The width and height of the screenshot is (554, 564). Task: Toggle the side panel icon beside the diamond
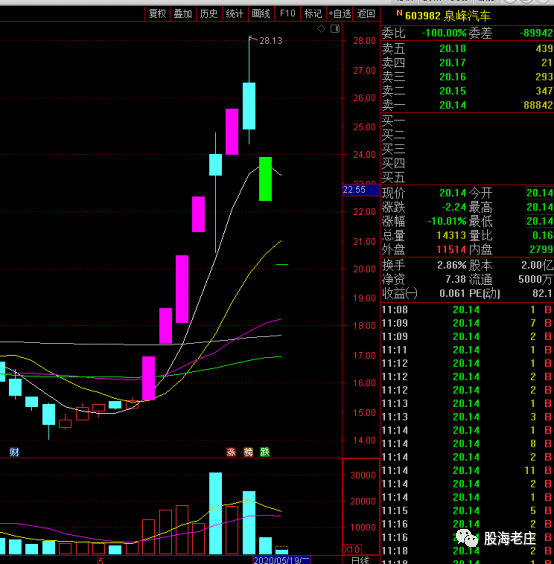335,29
